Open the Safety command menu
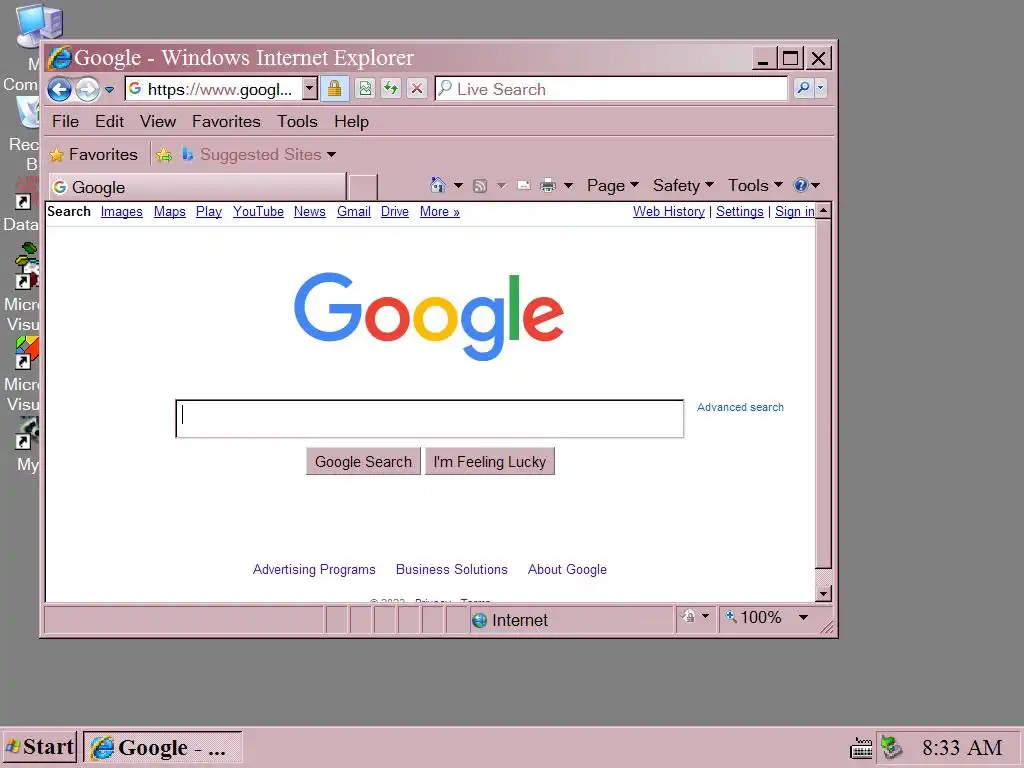The height and width of the screenshot is (768, 1024). 683,186
